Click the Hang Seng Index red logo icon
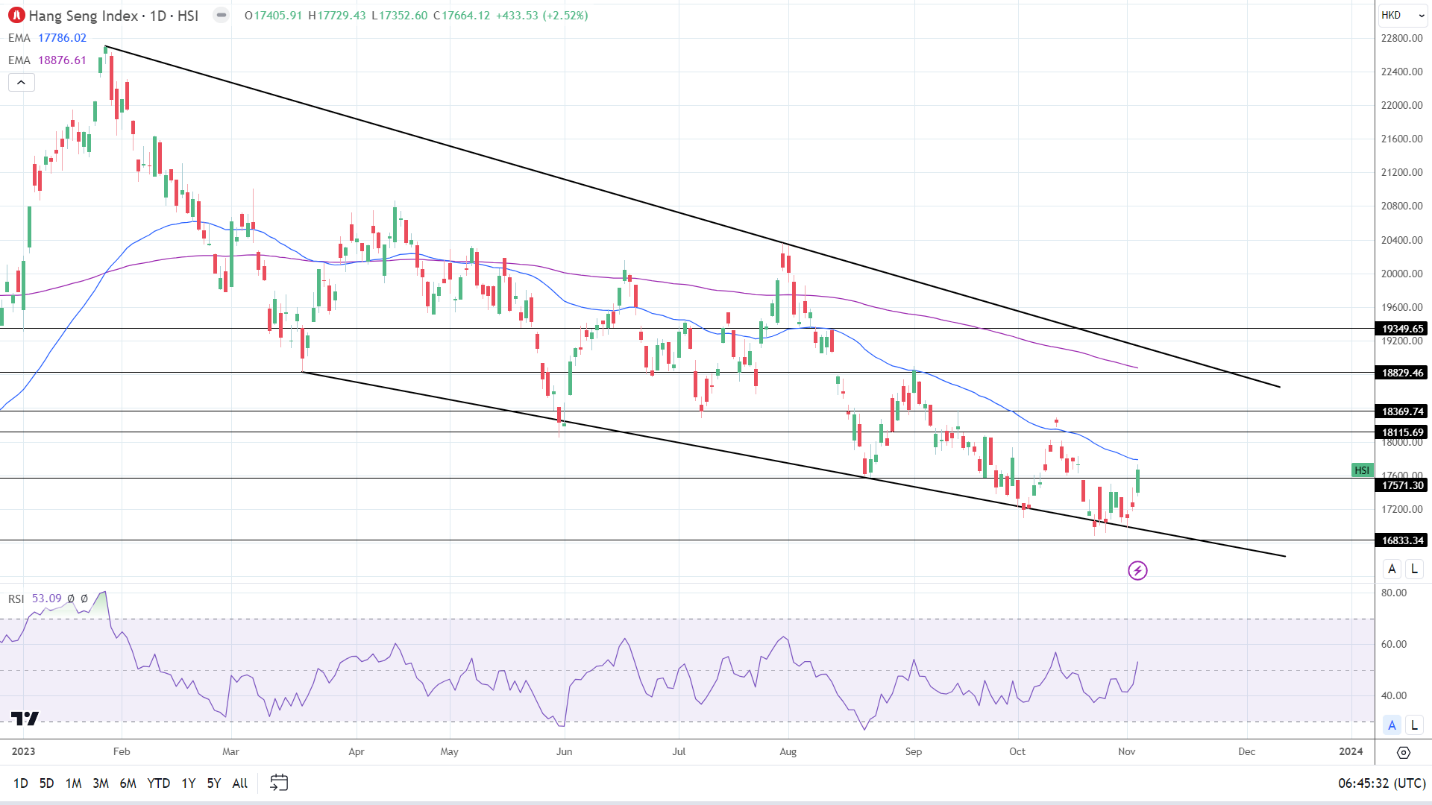The width and height of the screenshot is (1432, 805). (16, 15)
